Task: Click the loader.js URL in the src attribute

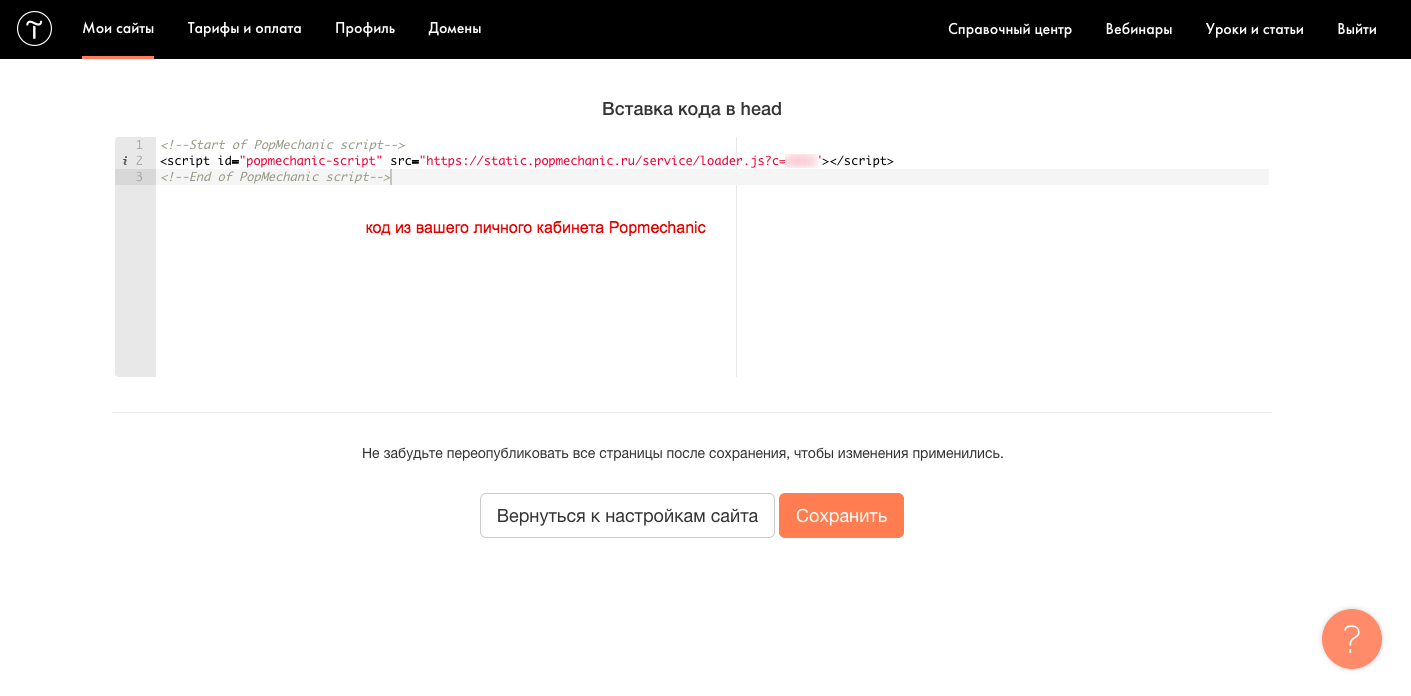Action: [620, 161]
